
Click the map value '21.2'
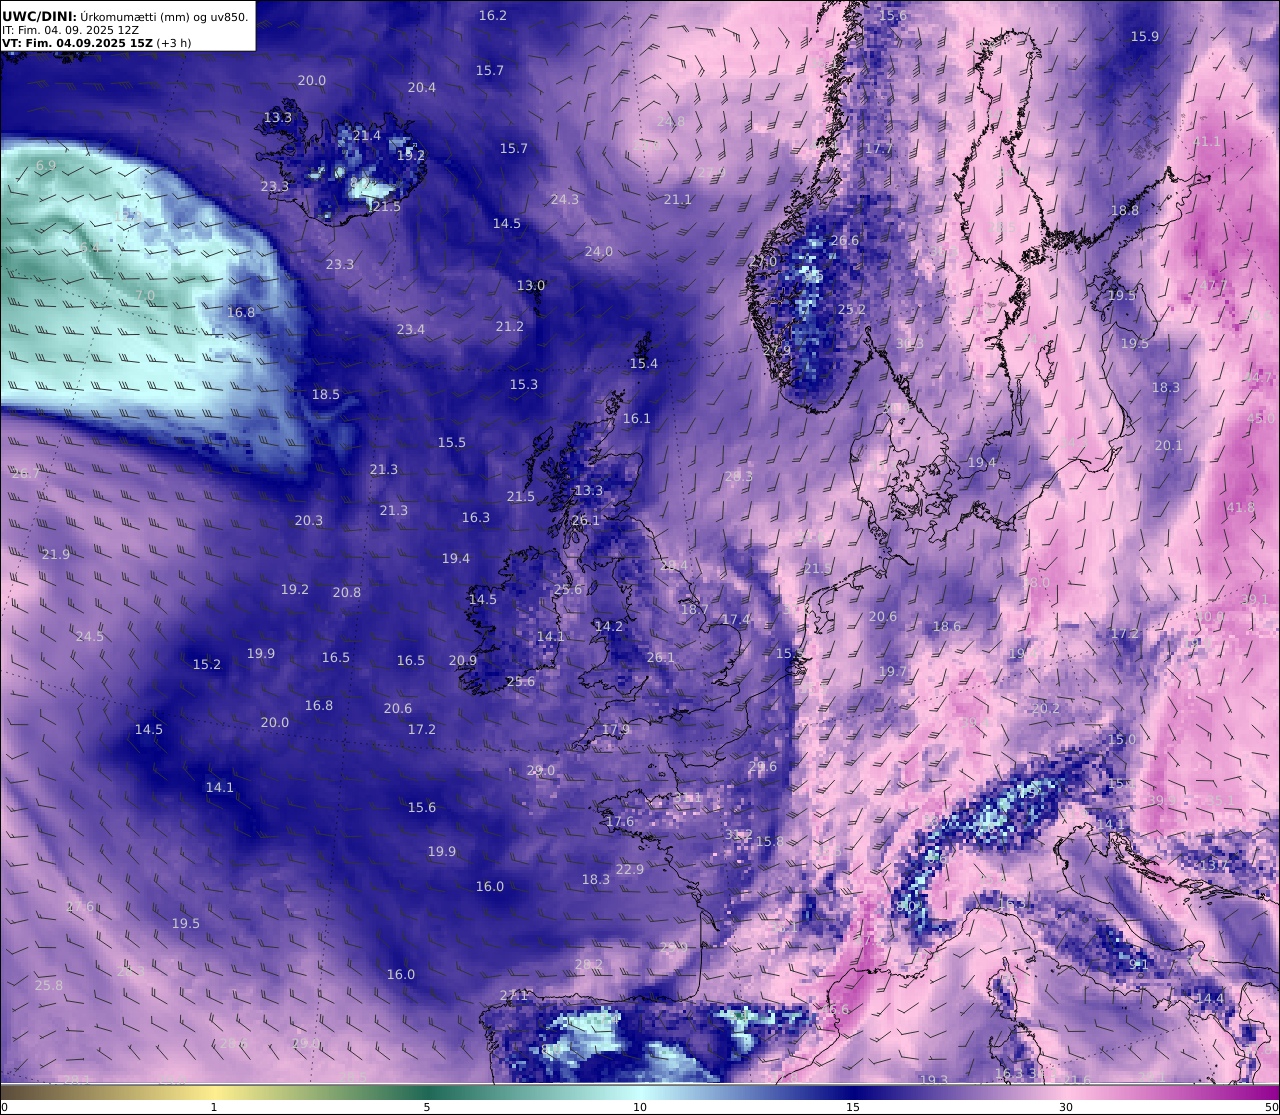(x=510, y=326)
